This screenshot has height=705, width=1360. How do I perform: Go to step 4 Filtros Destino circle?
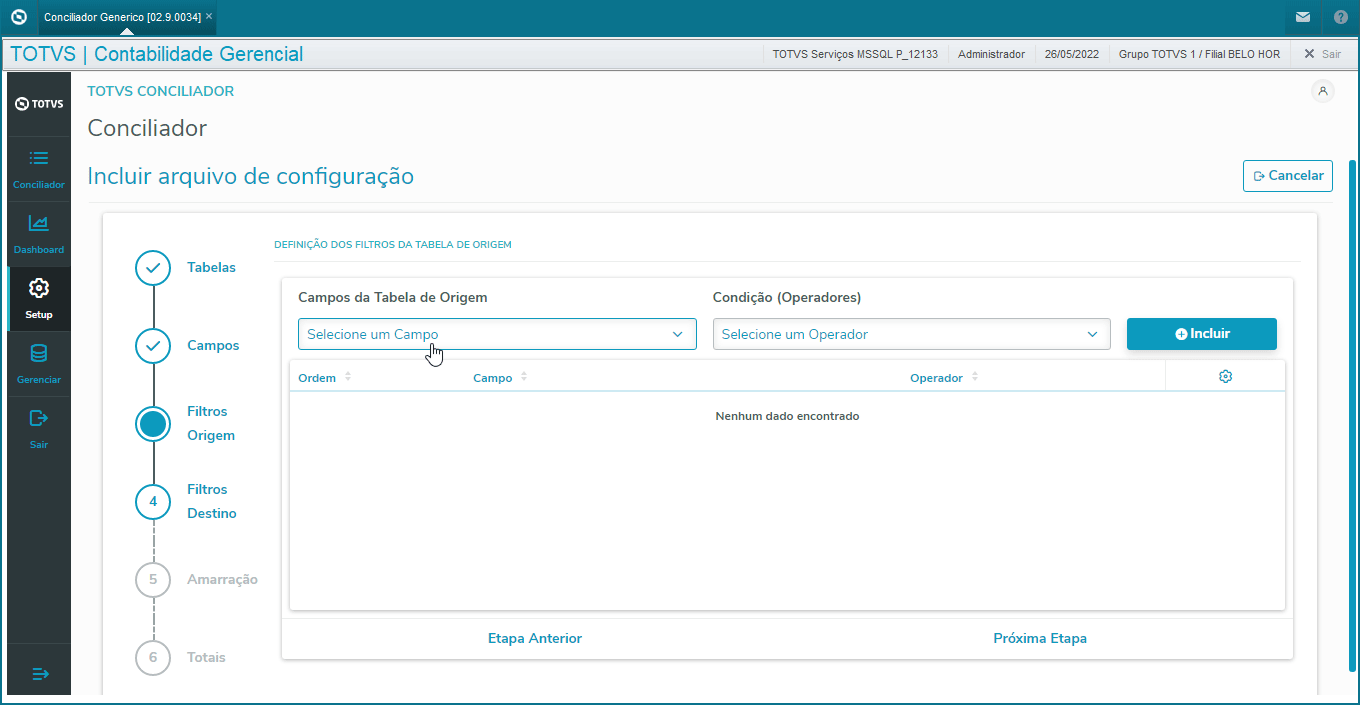pyautogui.click(x=153, y=502)
